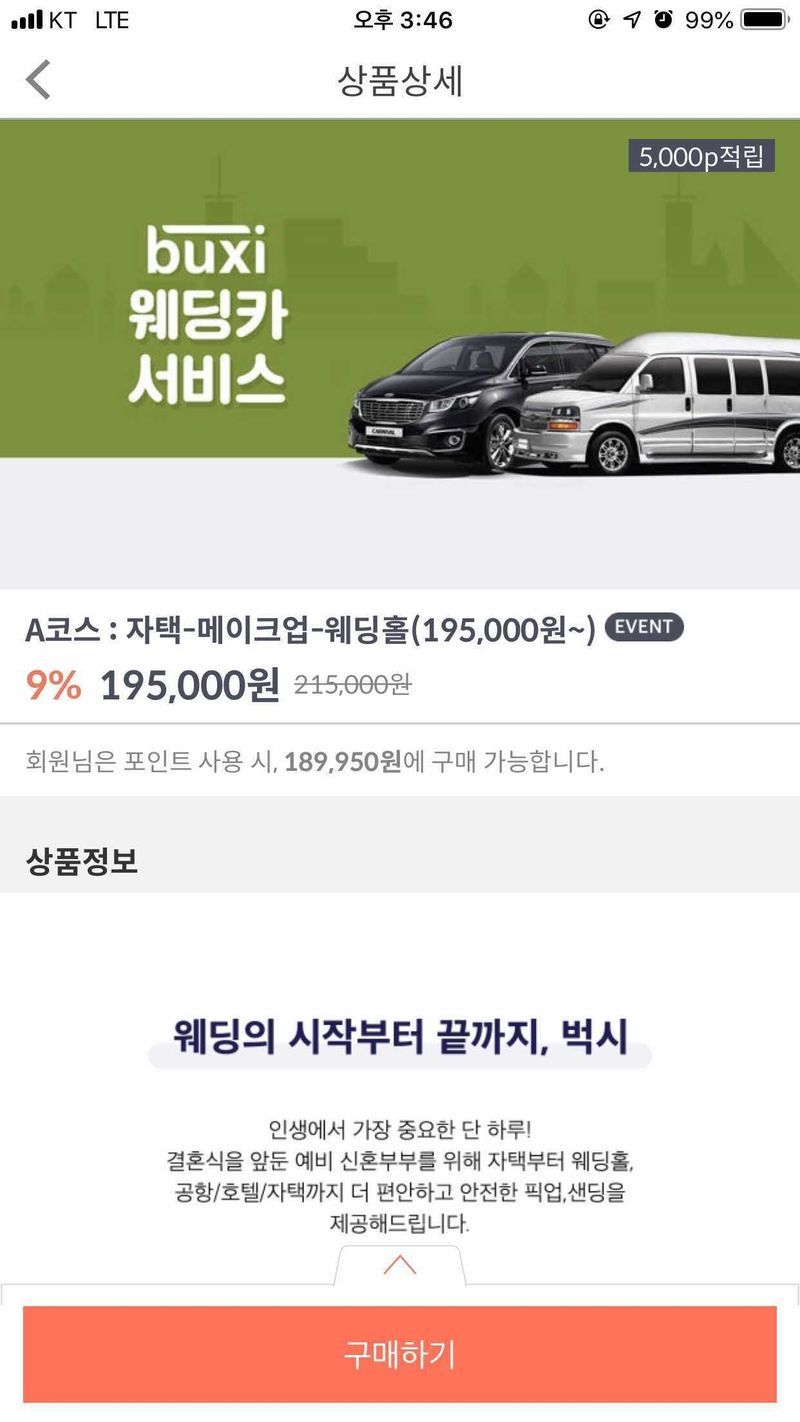Tap the 구매하기 purchase button
The height and width of the screenshot is (1422, 800).
pyautogui.click(x=400, y=1354)
